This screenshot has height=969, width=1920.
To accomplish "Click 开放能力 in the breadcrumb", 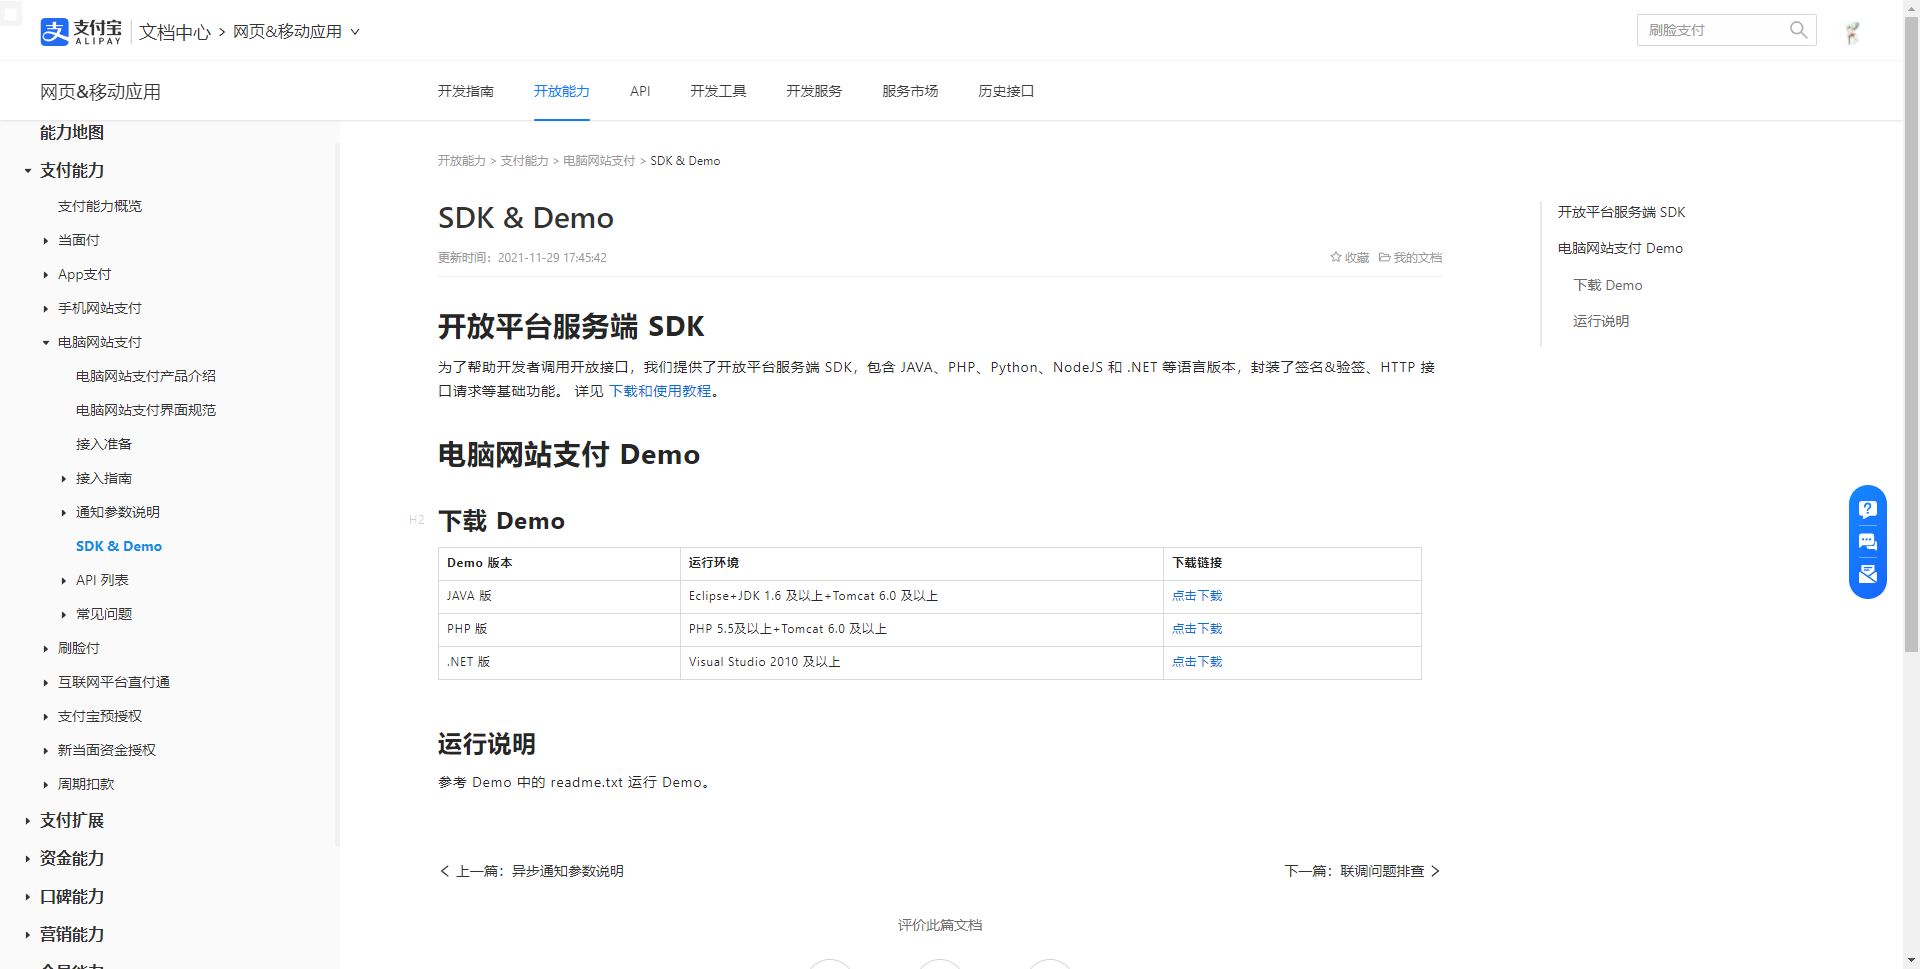I will pos(461,161).
